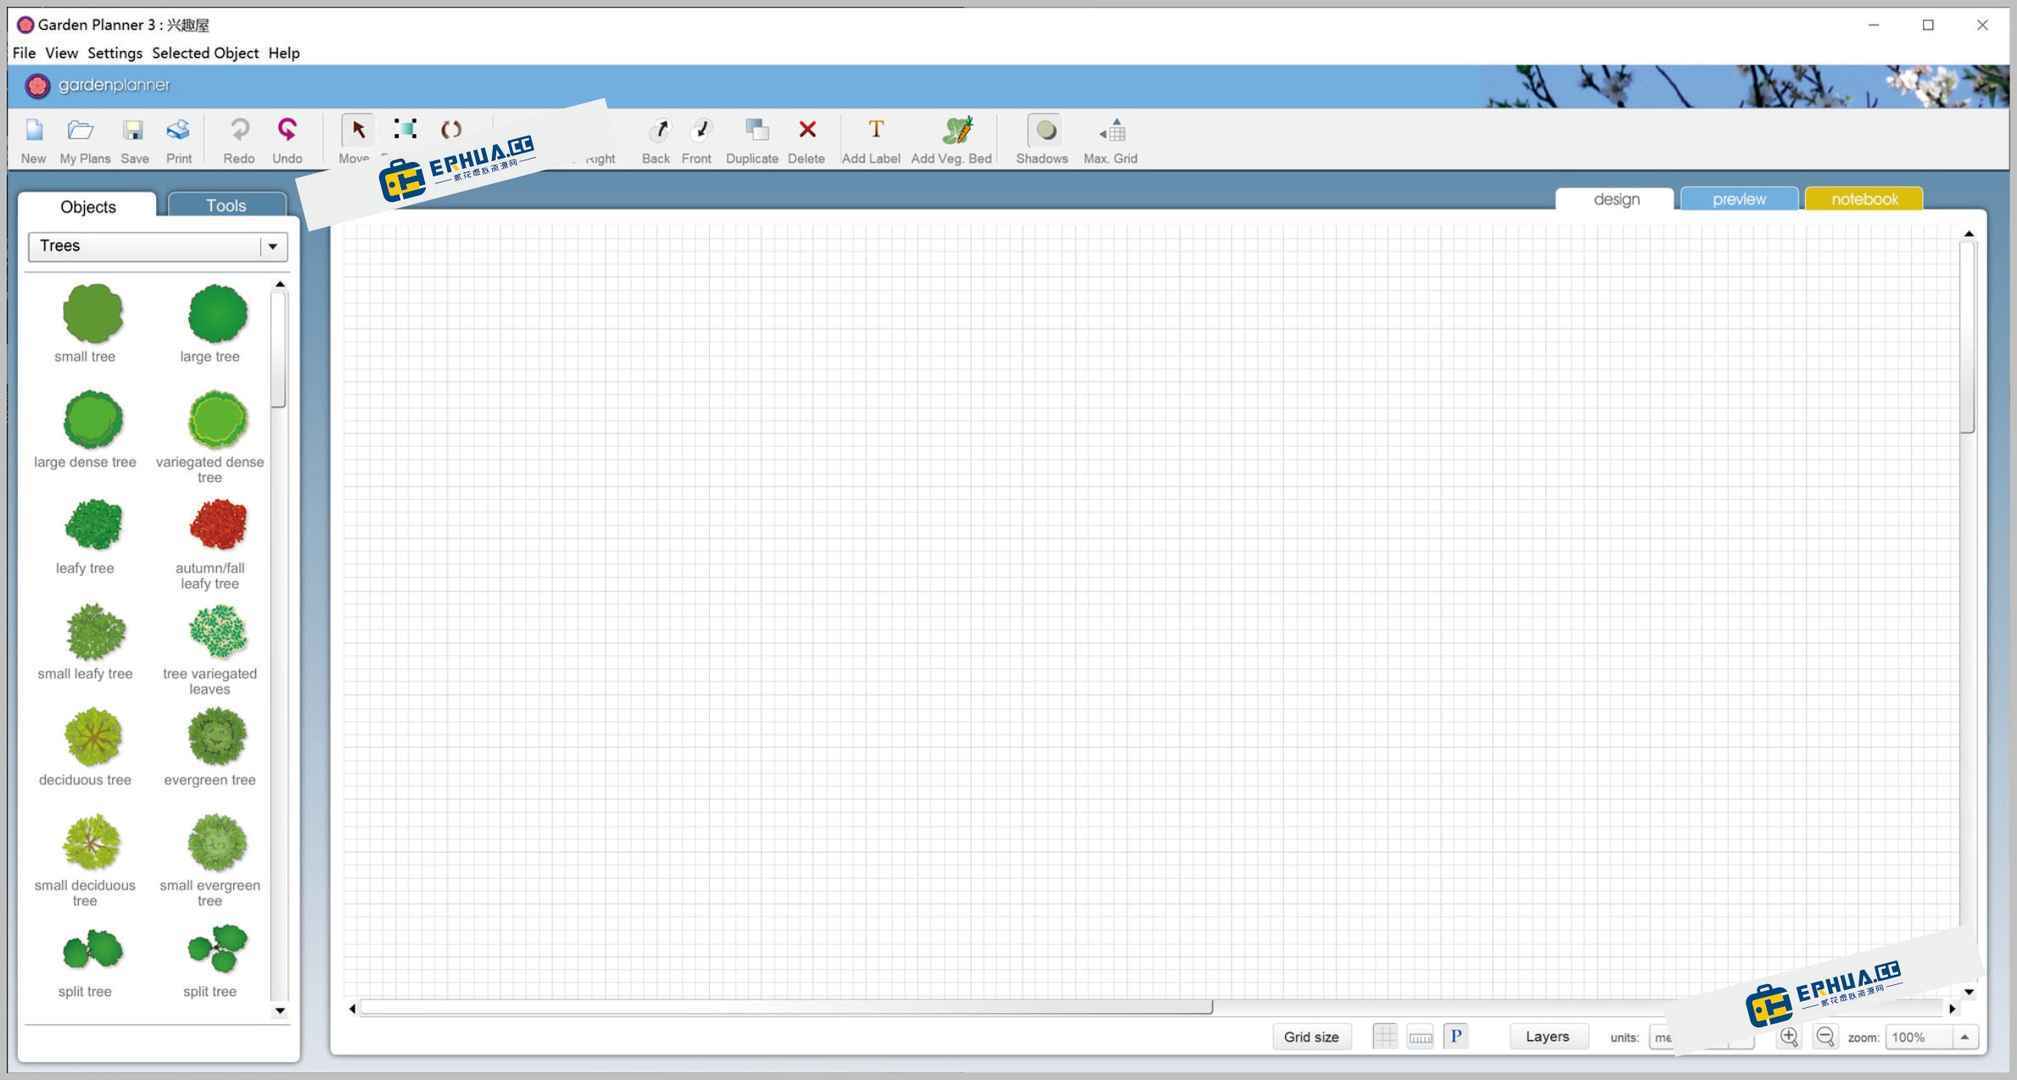Click the zoom in magnifier
The height and width of the screenshot is (1080, 2017).
point(1789,1037)
